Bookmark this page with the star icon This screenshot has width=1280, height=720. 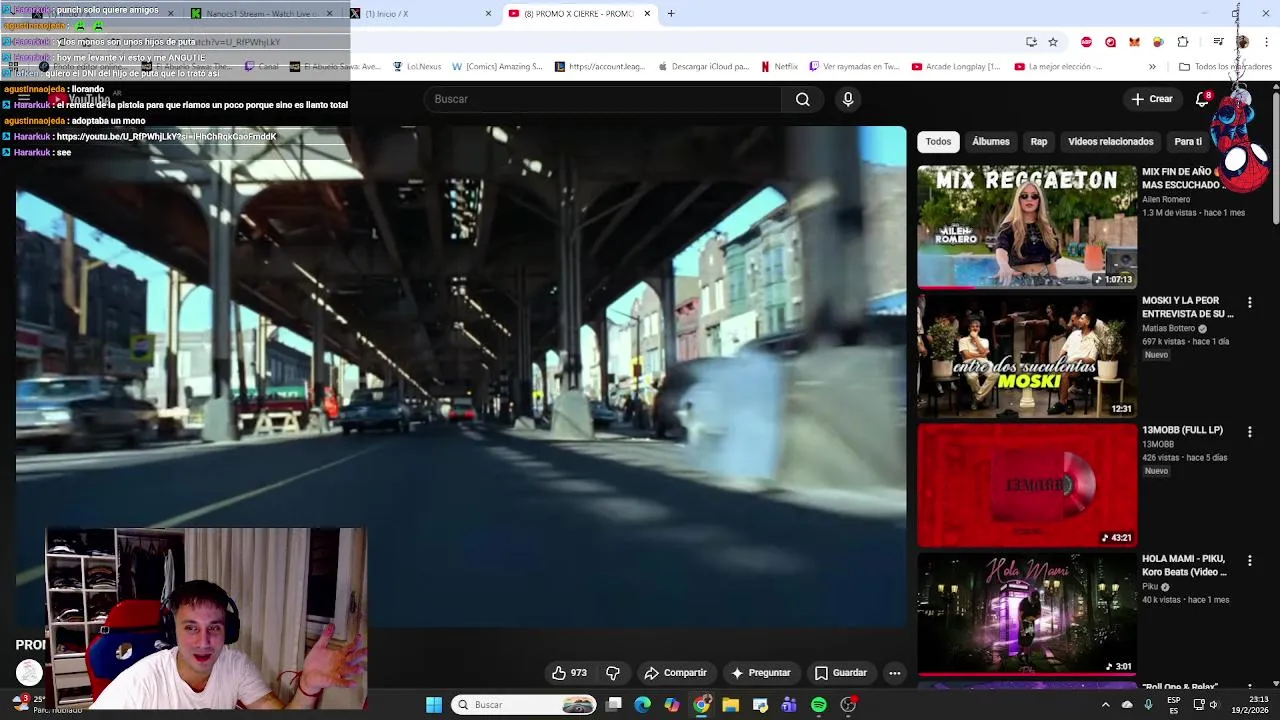pos(1053,42)
